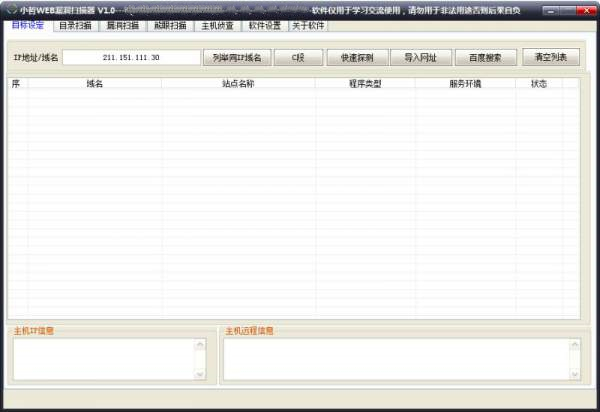This screenshot has height=412, width=600.
Task: Open the fourth scan tab before 主机侦查
Action: coord(170,26)
